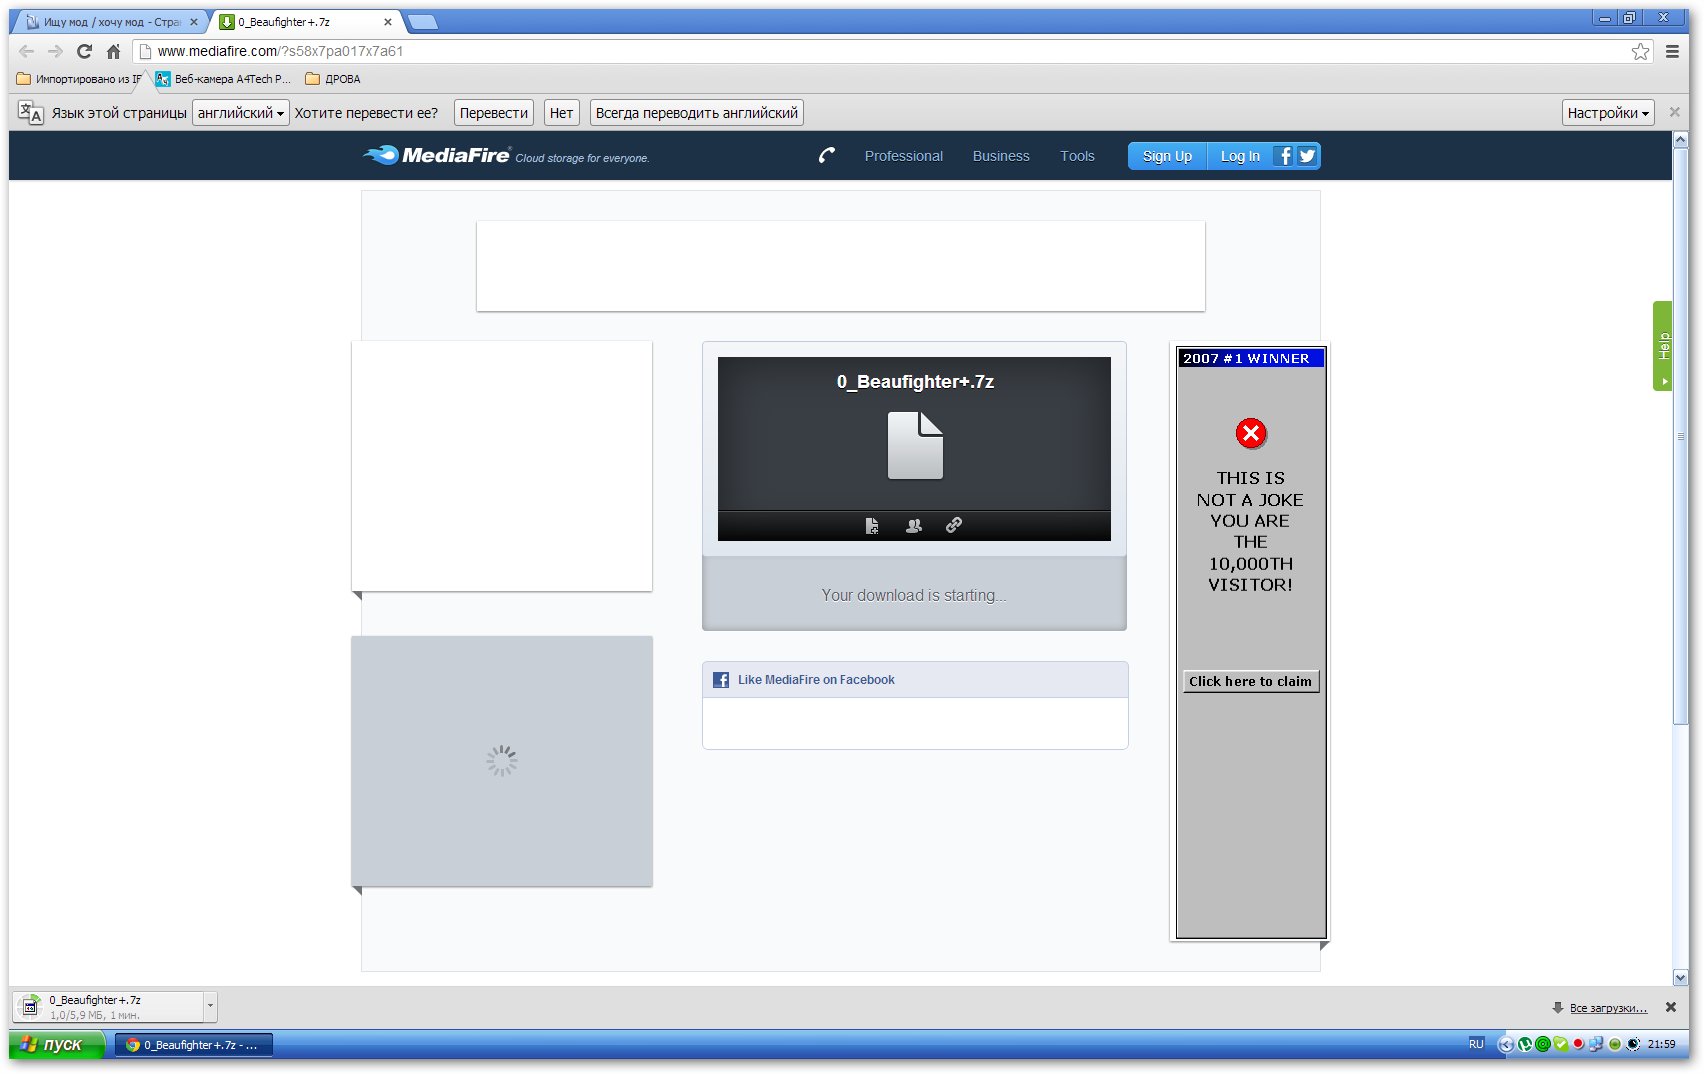Click the copy file icon in file toolbar
Image resolution: width=1704 pixels, height=1074 pixels.
point(872,525)
